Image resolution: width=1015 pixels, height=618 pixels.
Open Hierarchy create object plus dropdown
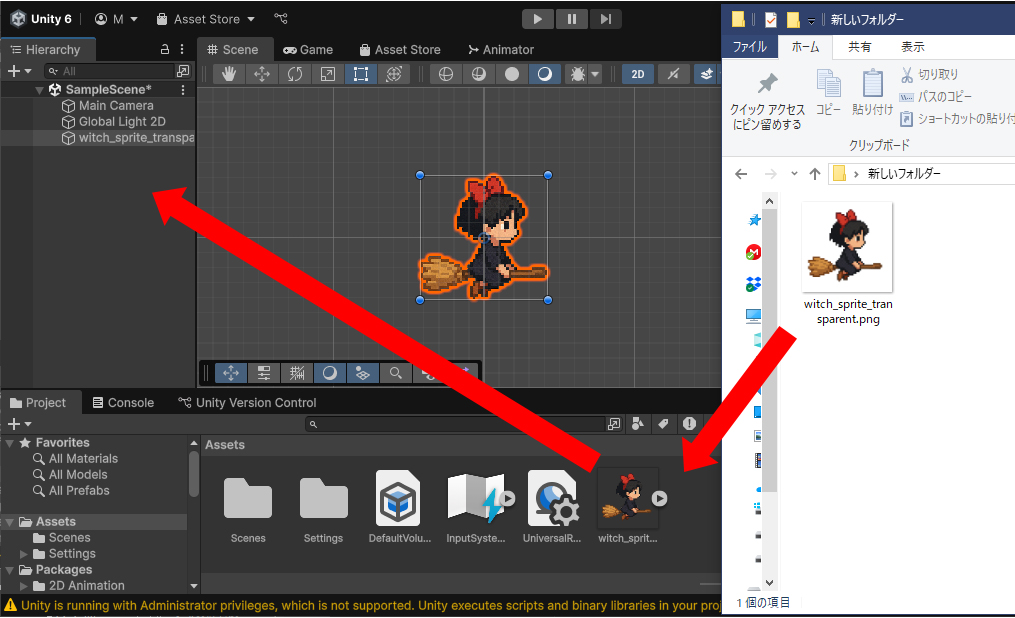19,71
